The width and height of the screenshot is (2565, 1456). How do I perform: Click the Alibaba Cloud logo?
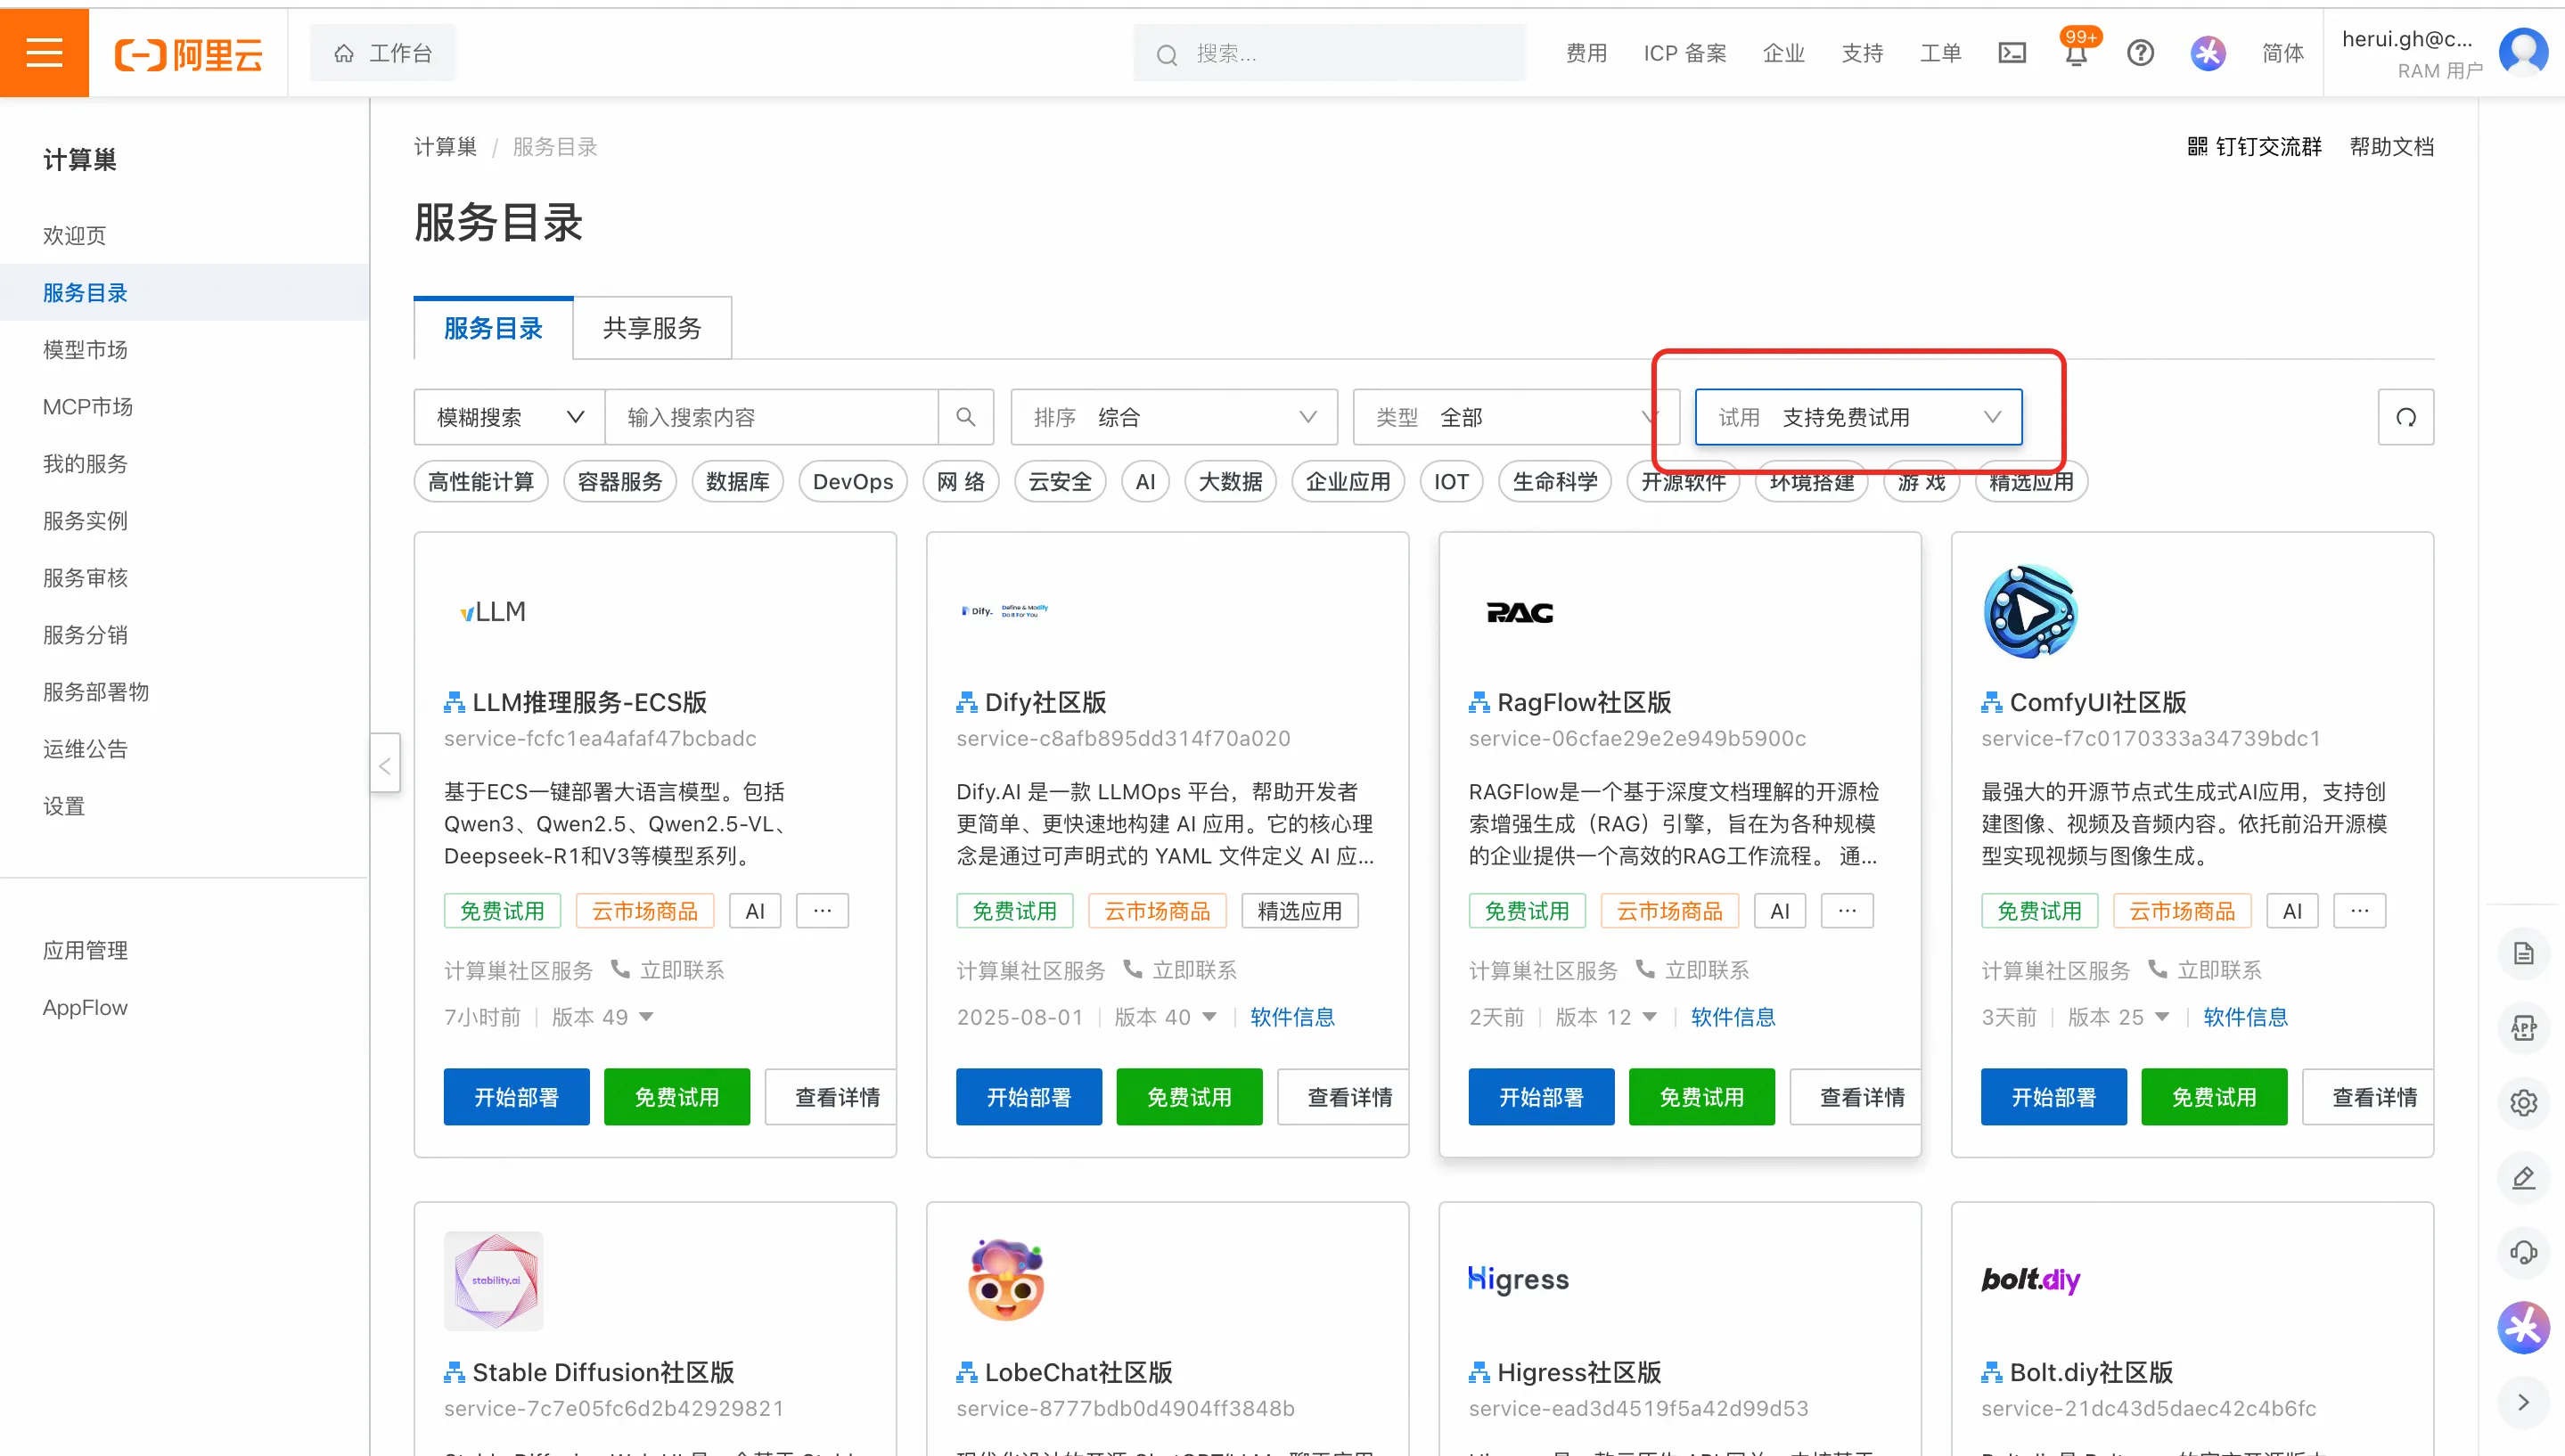[189, 53]
